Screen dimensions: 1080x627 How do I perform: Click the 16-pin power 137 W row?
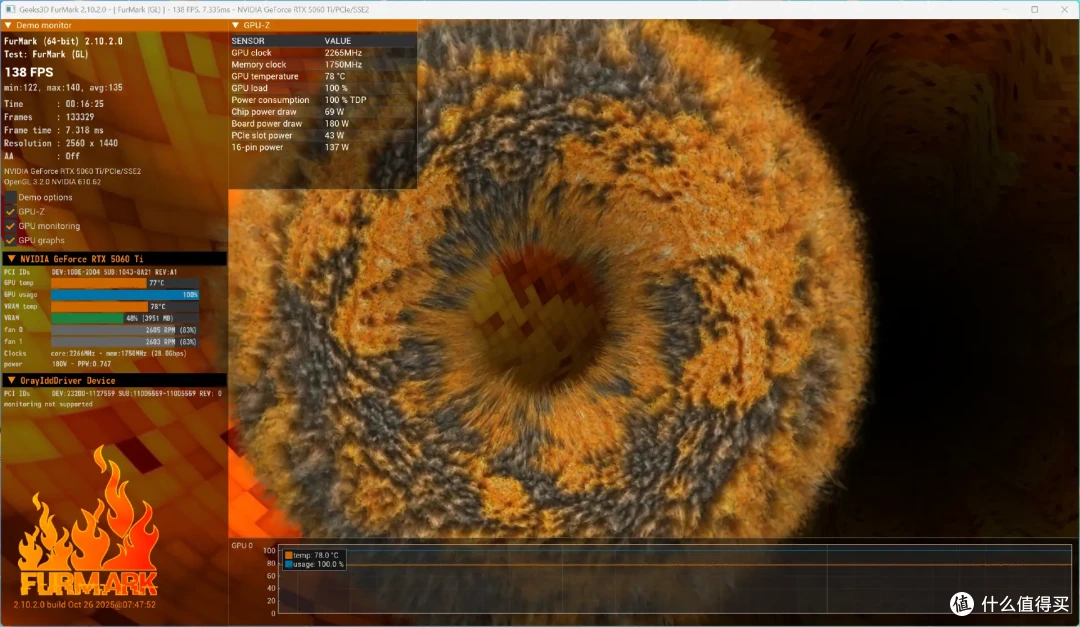[322, 147]
